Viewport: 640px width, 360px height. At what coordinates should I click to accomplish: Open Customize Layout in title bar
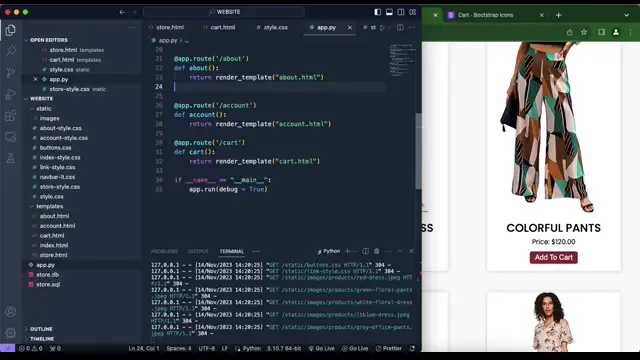pyautogui.click(x=413, y=12)
